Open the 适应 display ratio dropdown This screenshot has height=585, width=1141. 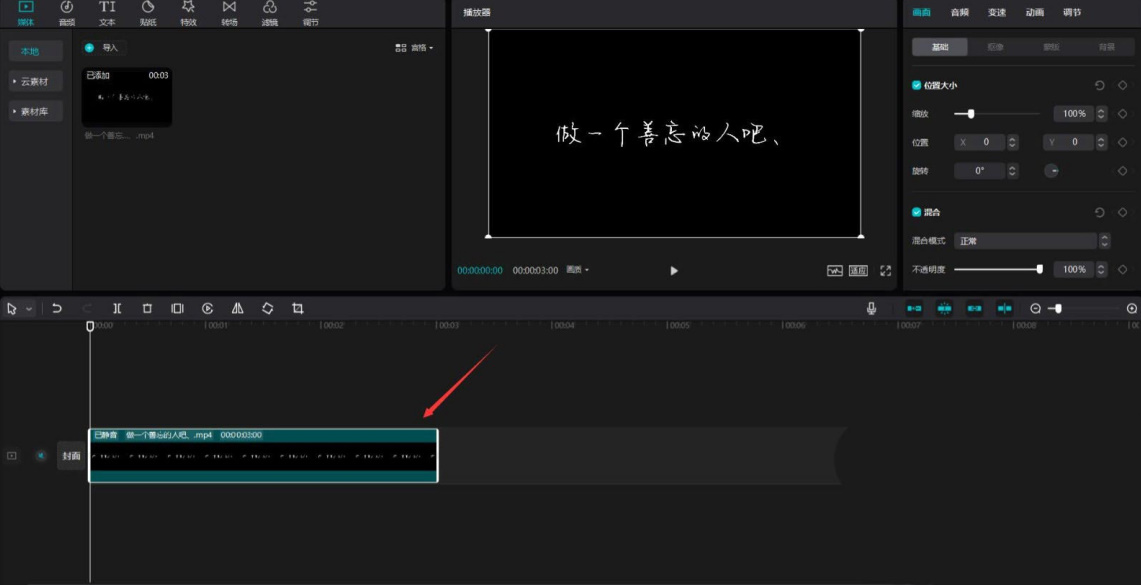pyautogui.click(x=857, y=270)
